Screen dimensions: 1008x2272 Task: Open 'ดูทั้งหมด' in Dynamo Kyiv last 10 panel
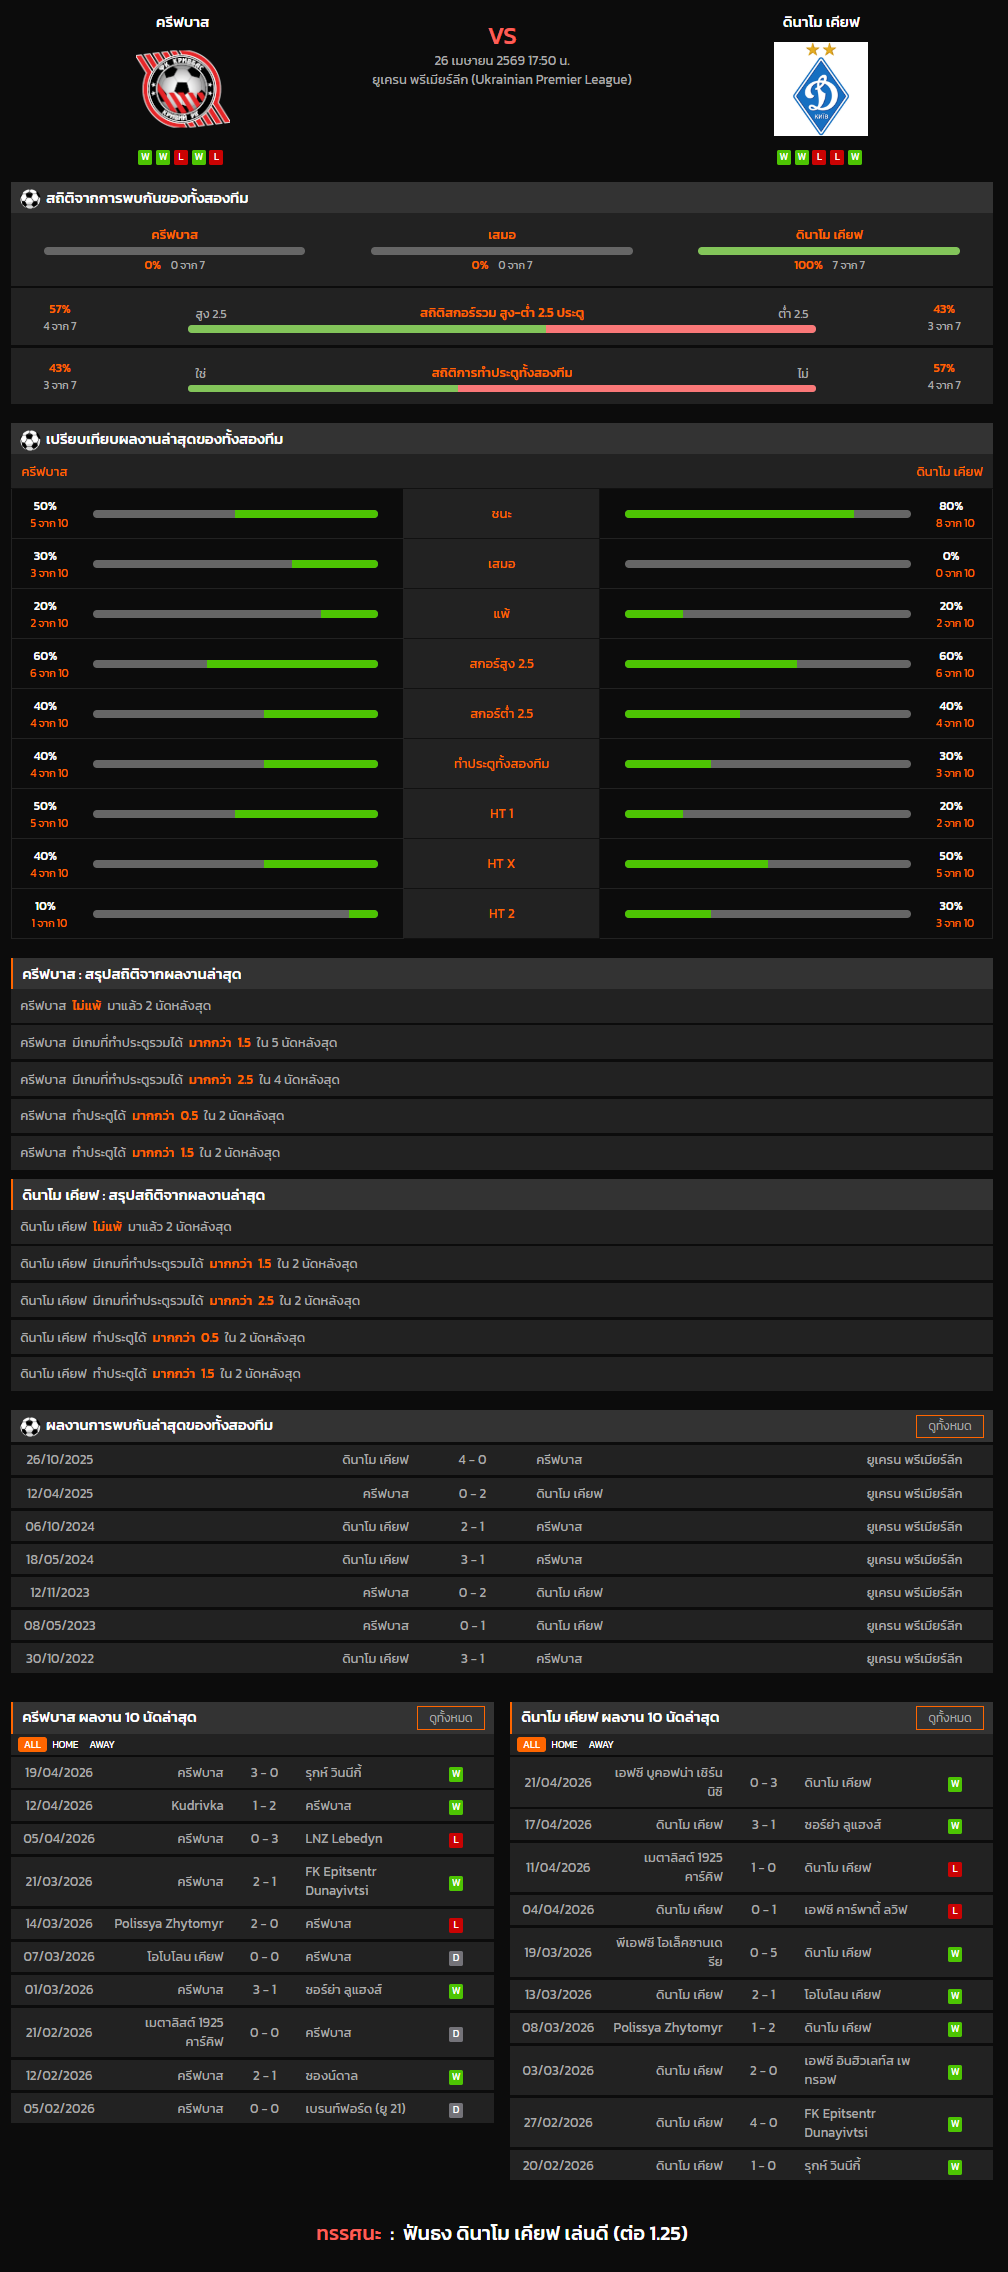click(949, 1718)
